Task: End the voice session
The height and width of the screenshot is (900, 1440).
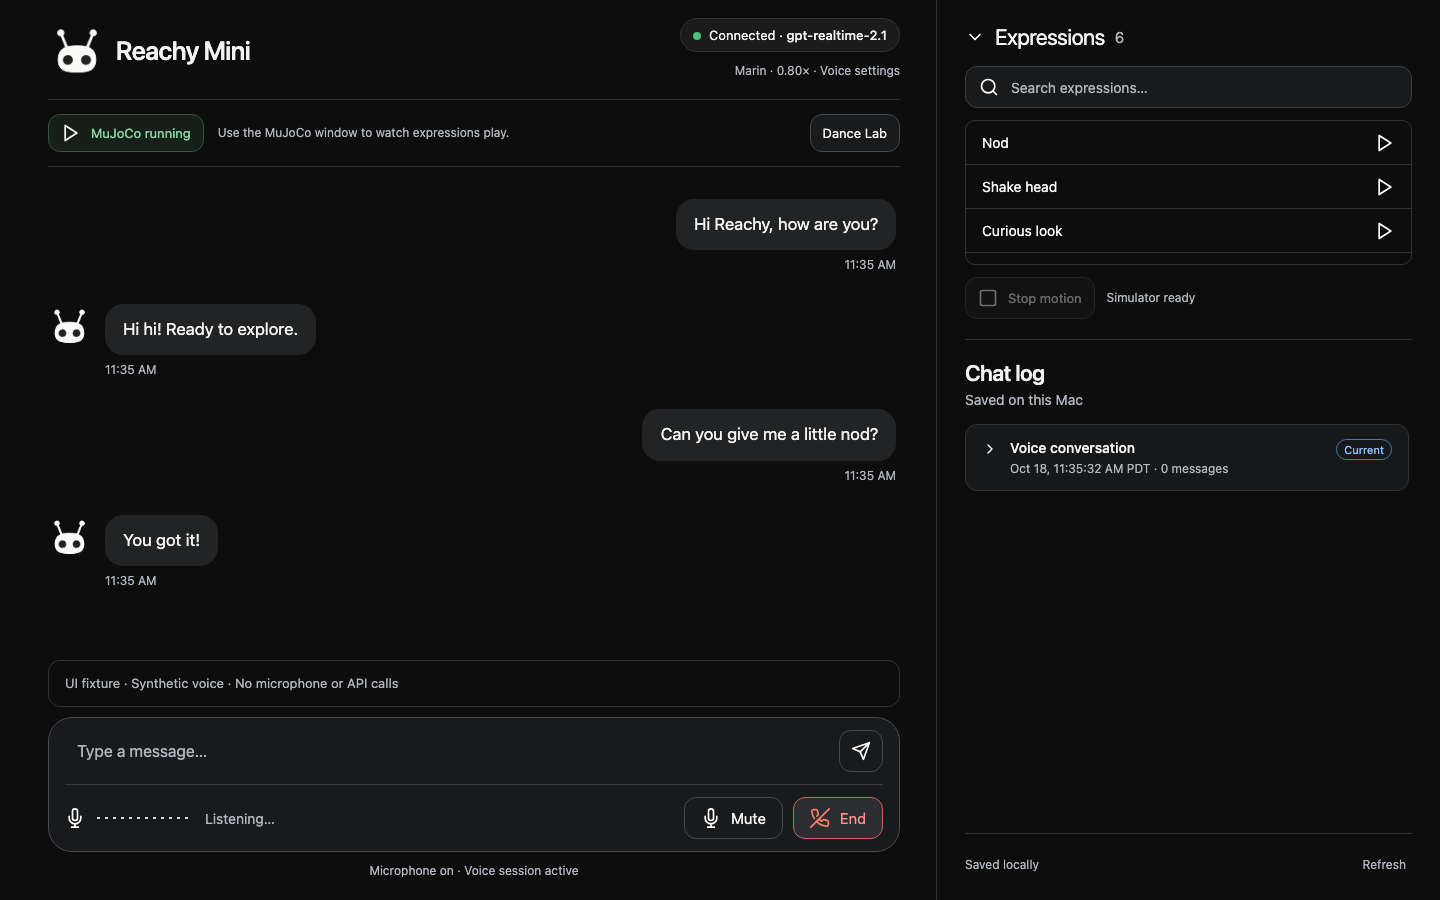Action: pos(838,818)
